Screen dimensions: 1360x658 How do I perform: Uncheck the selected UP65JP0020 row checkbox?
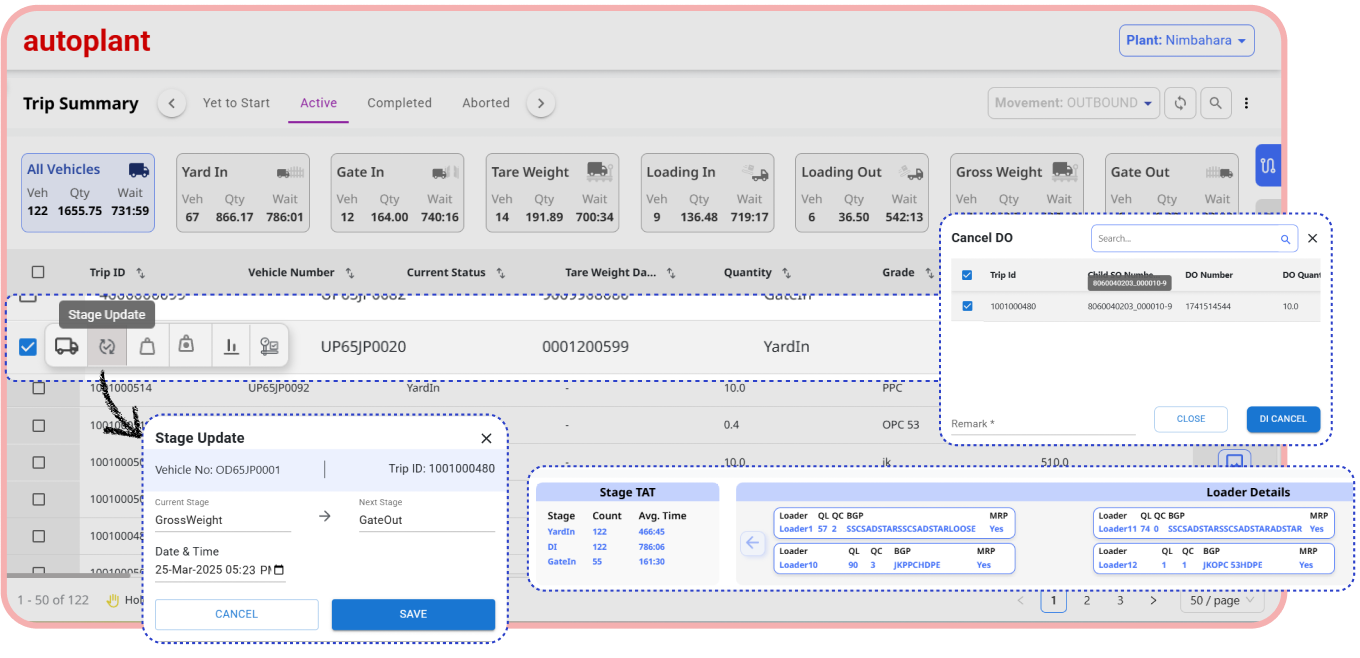pyautogui.click(x=28, y=347)
